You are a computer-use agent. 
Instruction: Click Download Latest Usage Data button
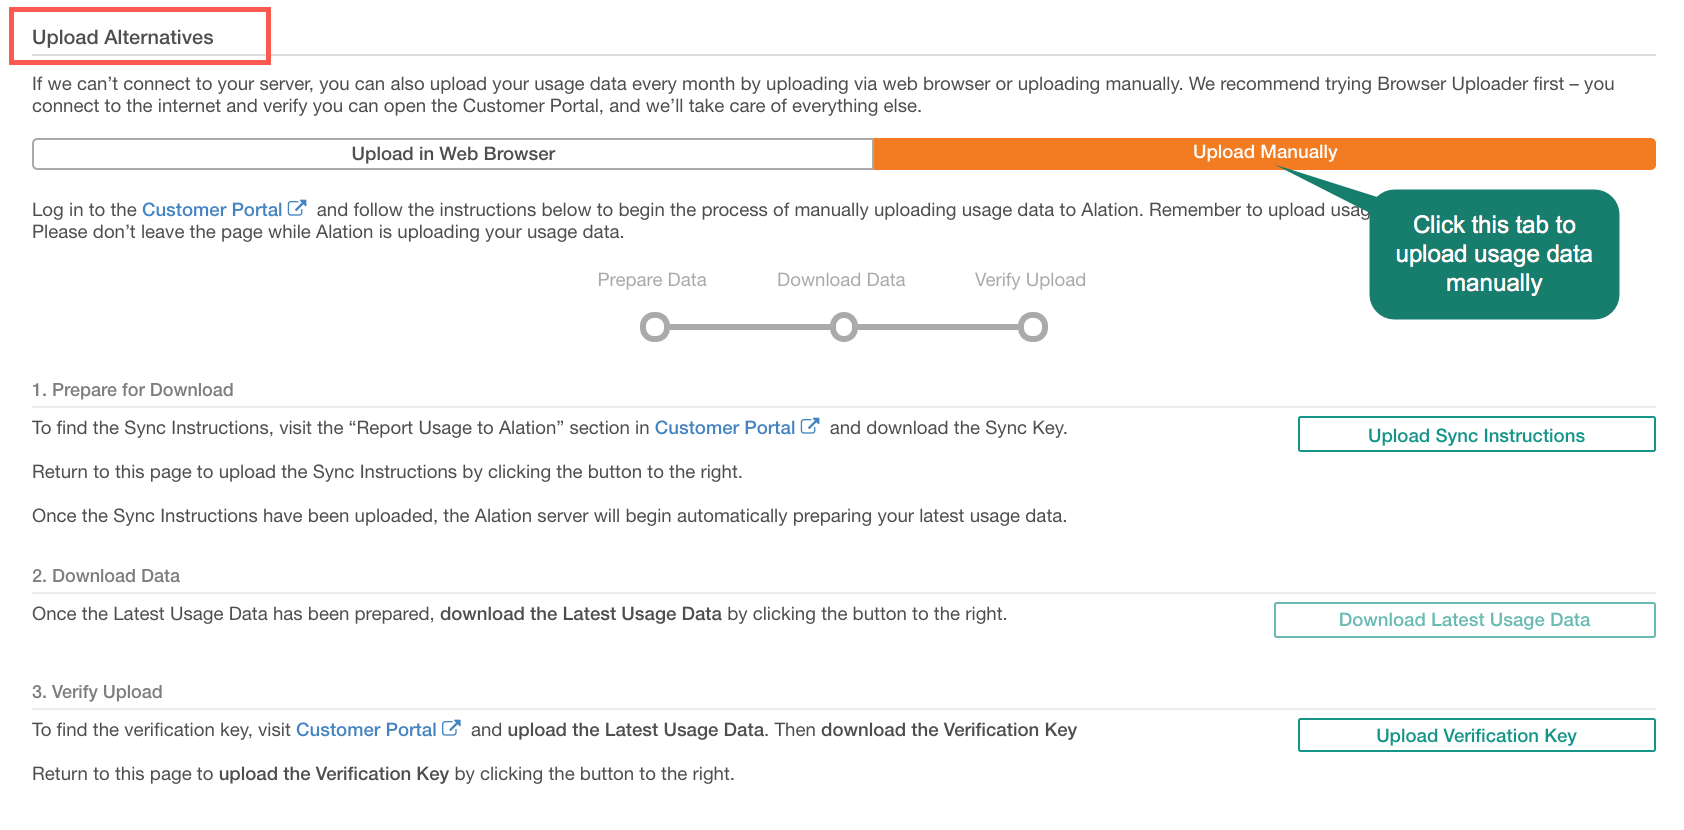(x=1464, y=620)
